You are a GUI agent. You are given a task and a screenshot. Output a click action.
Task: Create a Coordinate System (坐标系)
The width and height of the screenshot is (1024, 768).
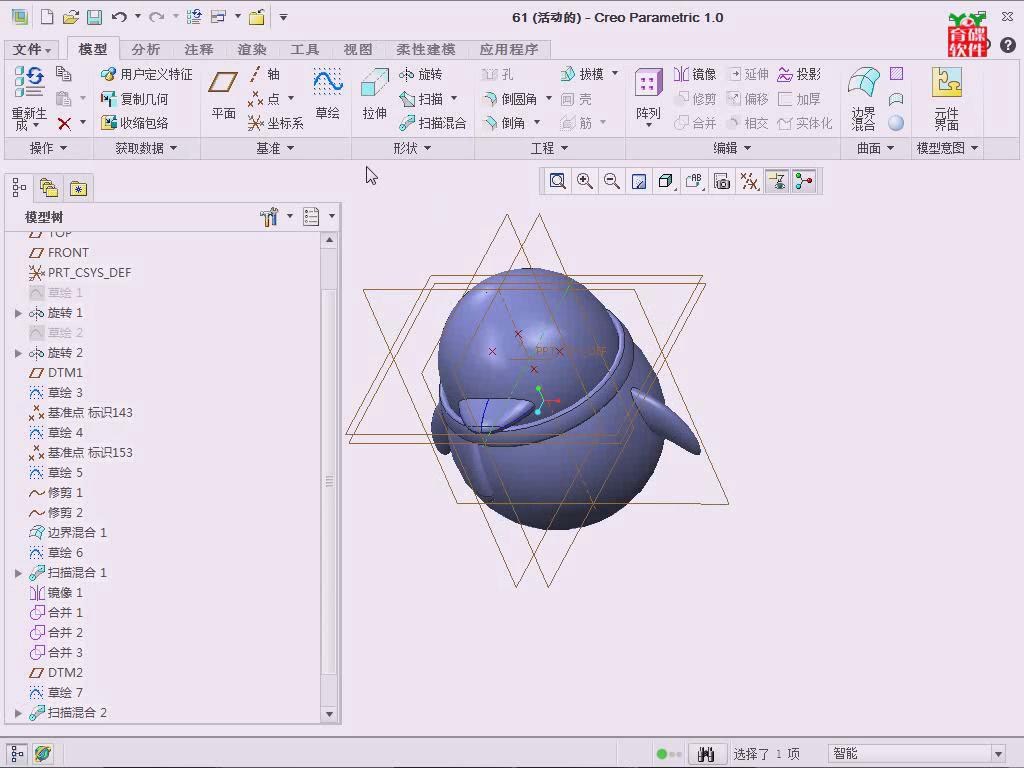coord(276,123)
